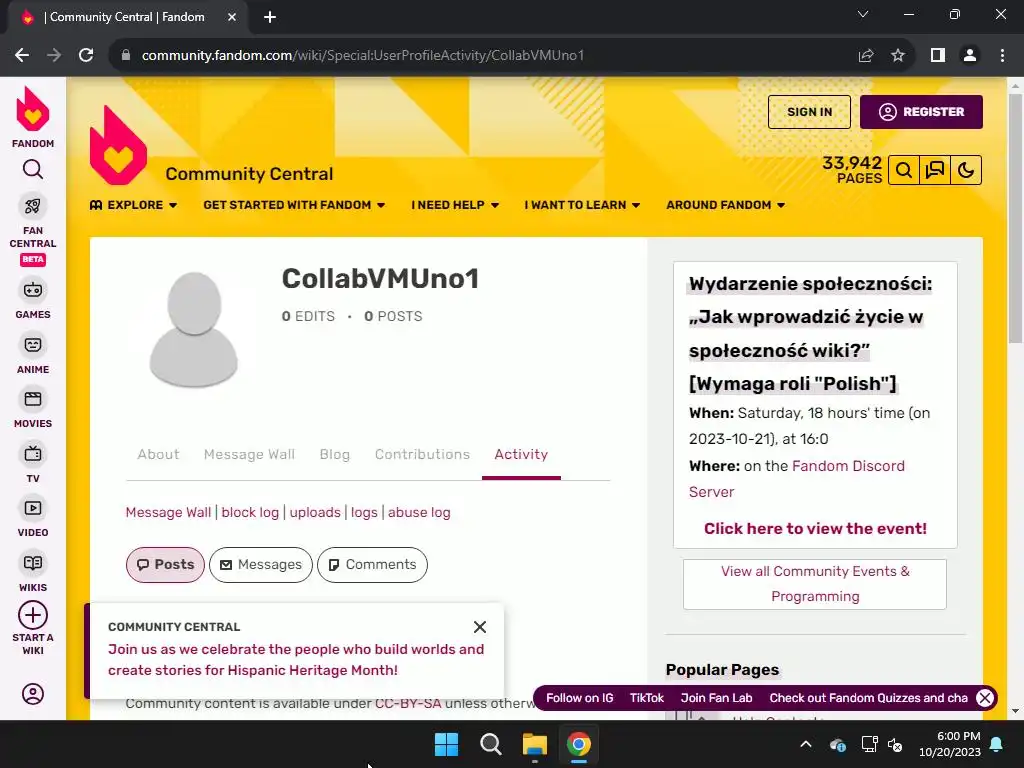
Task: Open Chrome's tab search chevron
Action: point(863,14)
